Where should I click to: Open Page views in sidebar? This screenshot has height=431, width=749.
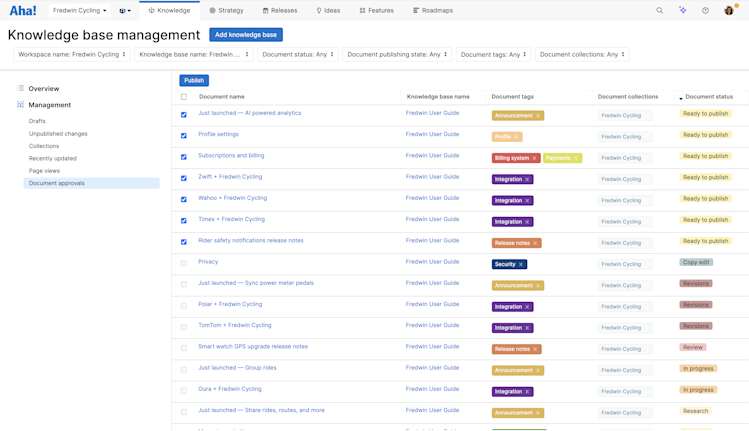[x=44, y=171]
